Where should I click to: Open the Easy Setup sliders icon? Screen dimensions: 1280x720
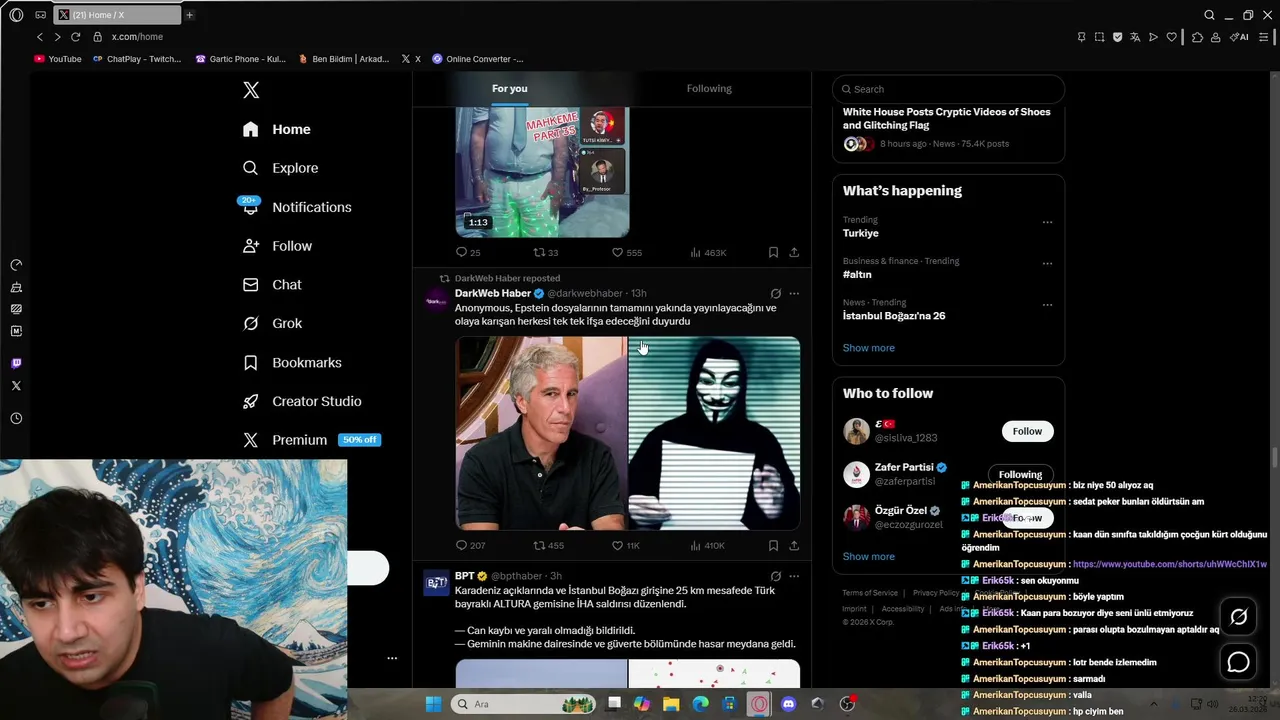click(x=1265, y=37)
